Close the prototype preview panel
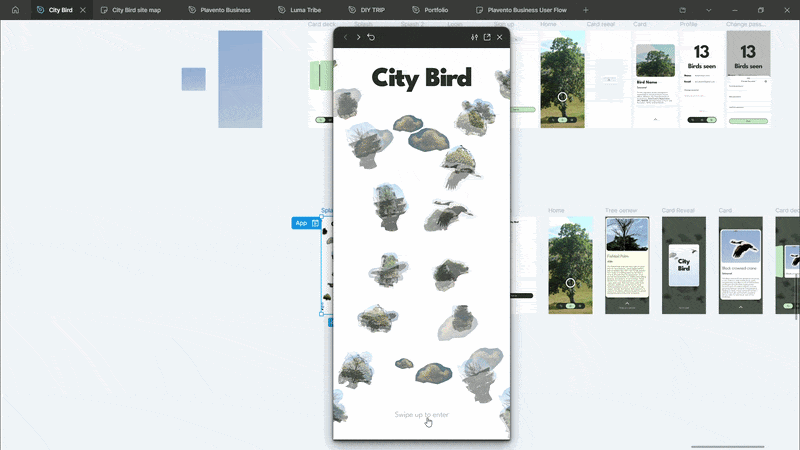Viewport: 800px width, 450px height. [499, 37]
